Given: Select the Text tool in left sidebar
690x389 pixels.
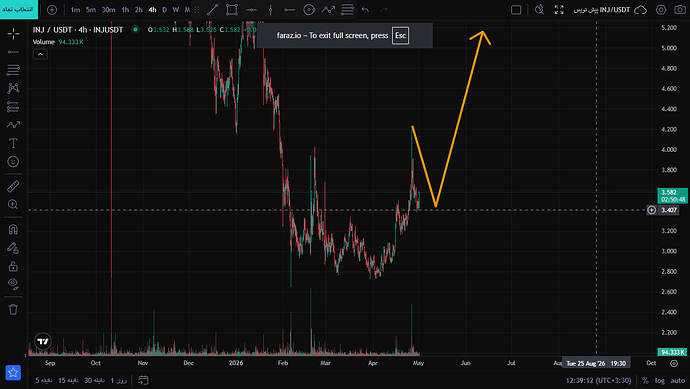Looking at the screenshot, I should click(x=13, y=143).
